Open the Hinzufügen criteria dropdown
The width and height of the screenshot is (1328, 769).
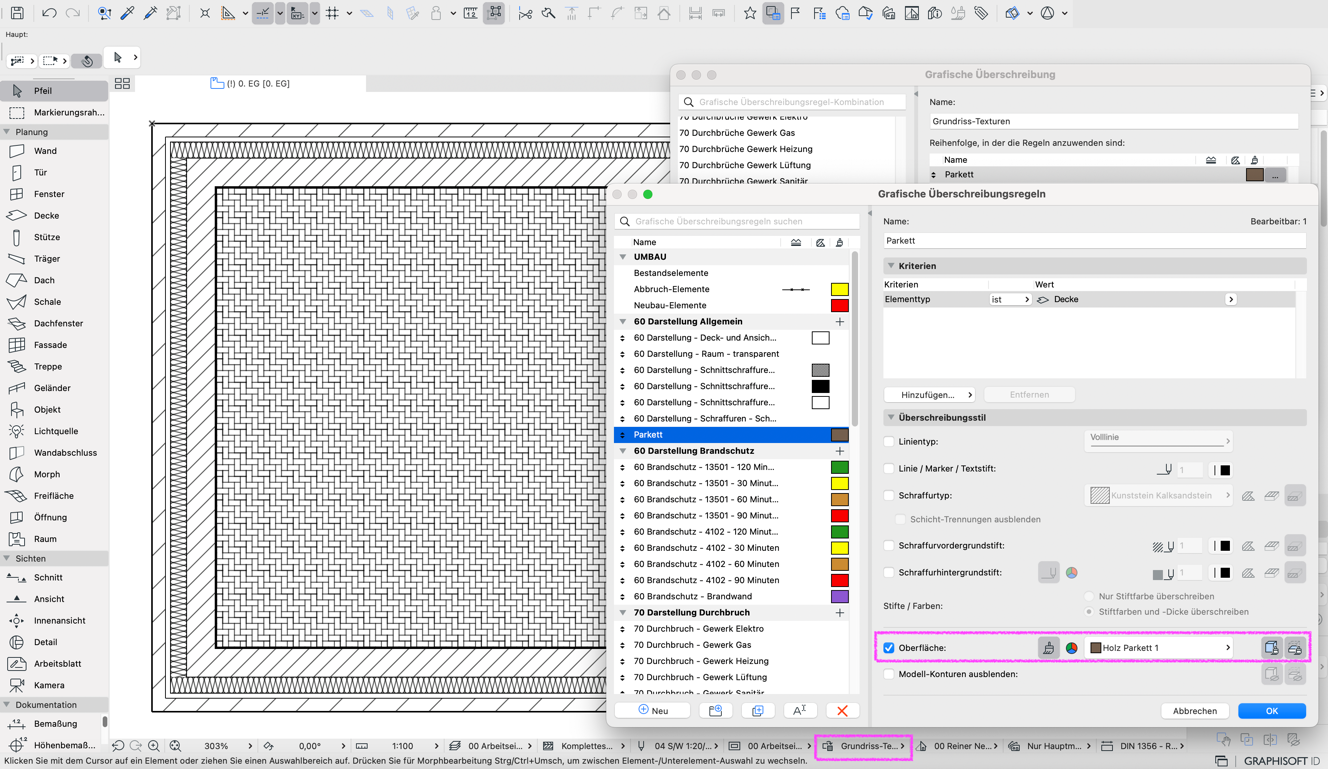pyautogui.click(x=929, y=395)
